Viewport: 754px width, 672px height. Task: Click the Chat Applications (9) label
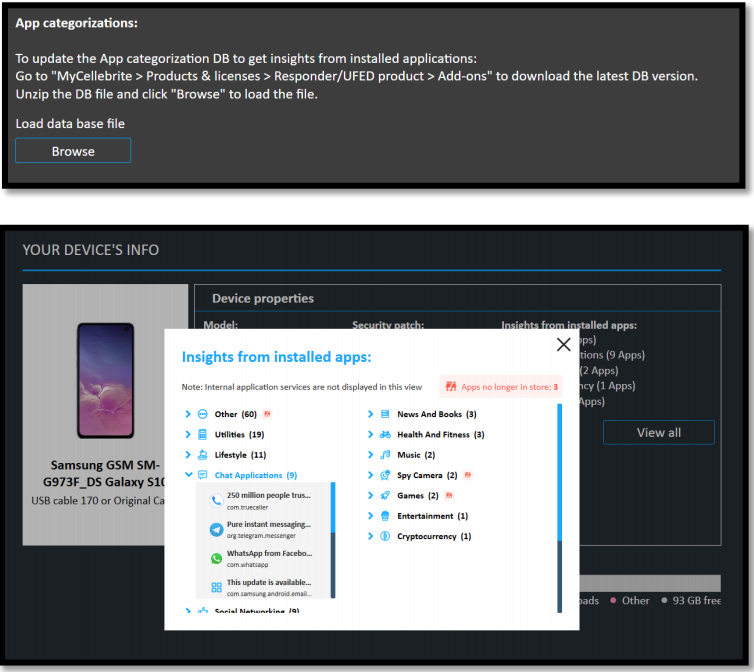click(256, 475)
